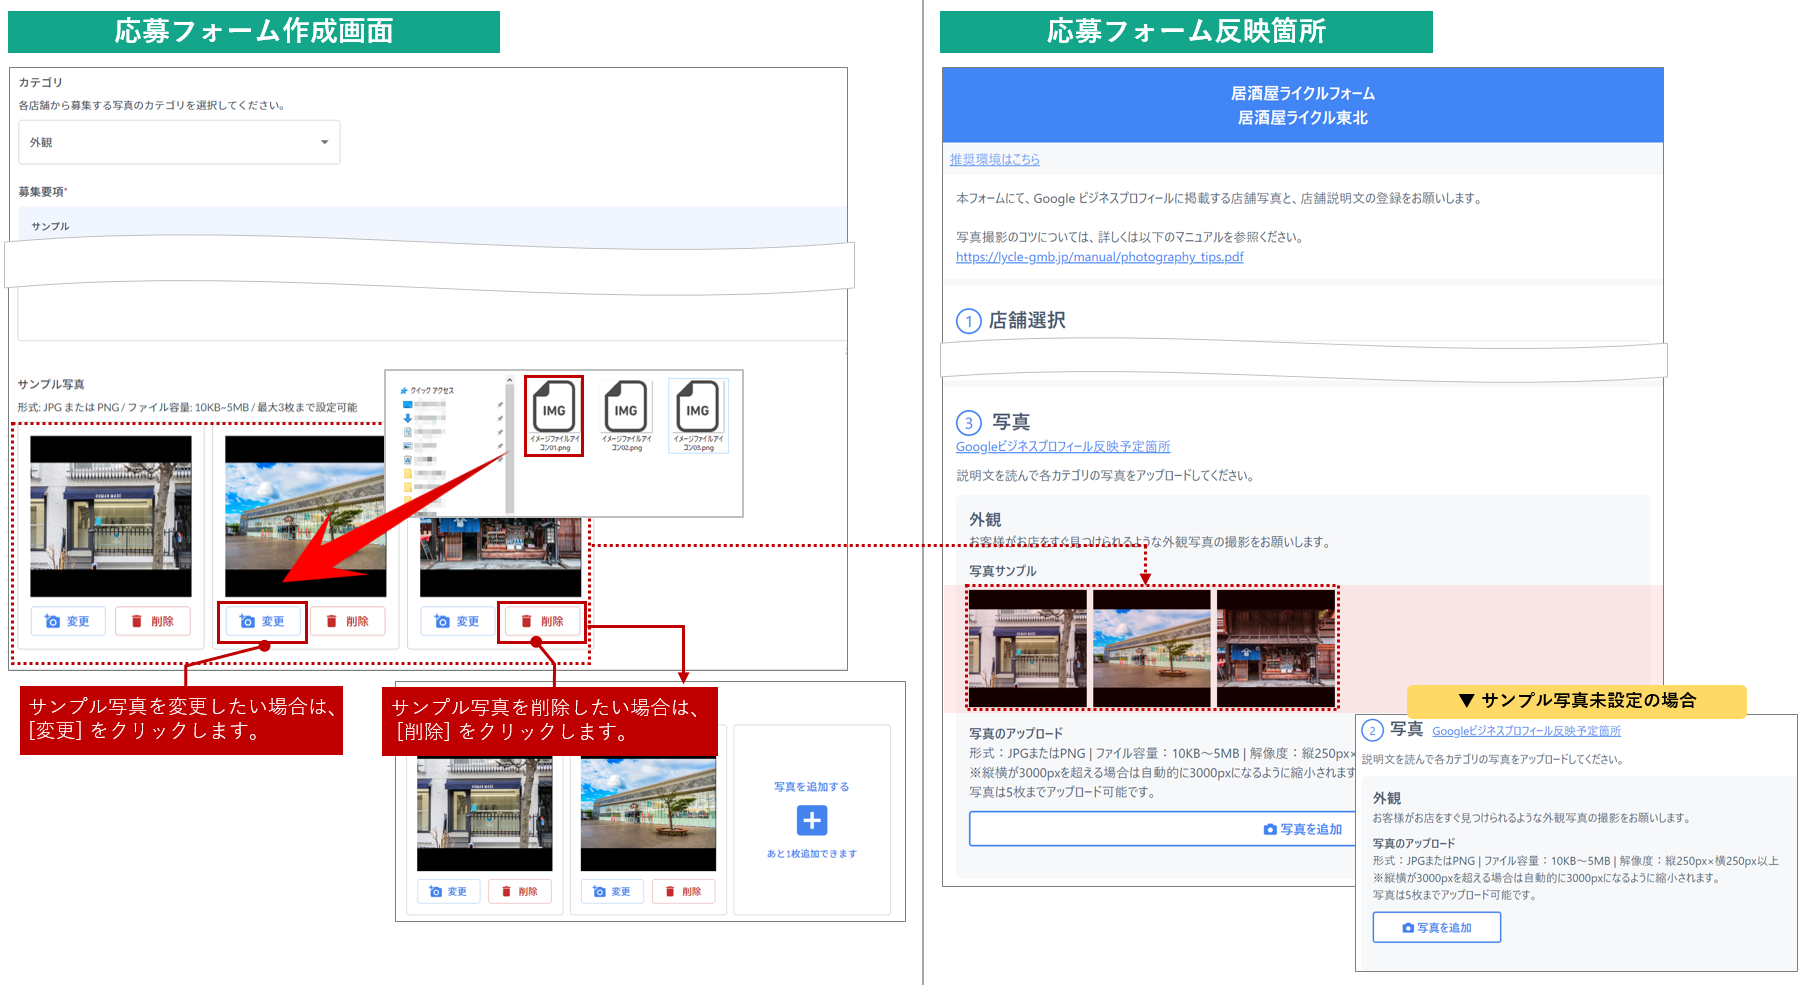Click the wide 写真を追加 button in main form

[1162, 829]
